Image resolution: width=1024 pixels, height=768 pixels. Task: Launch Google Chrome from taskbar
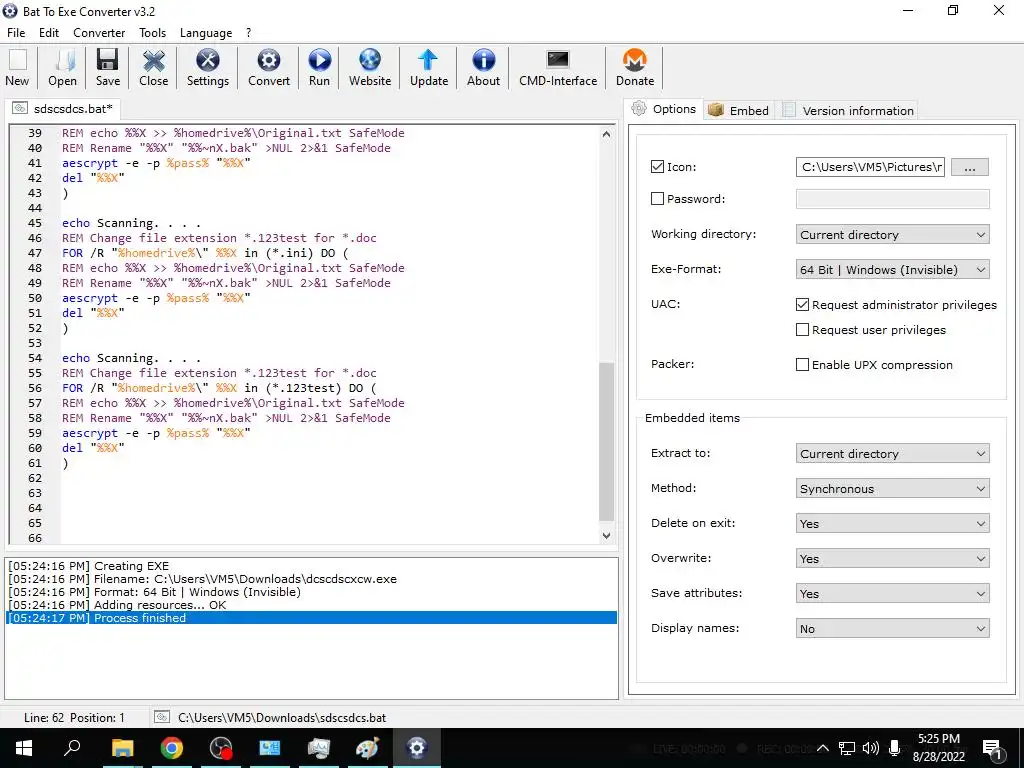click(x=172, y=748)
